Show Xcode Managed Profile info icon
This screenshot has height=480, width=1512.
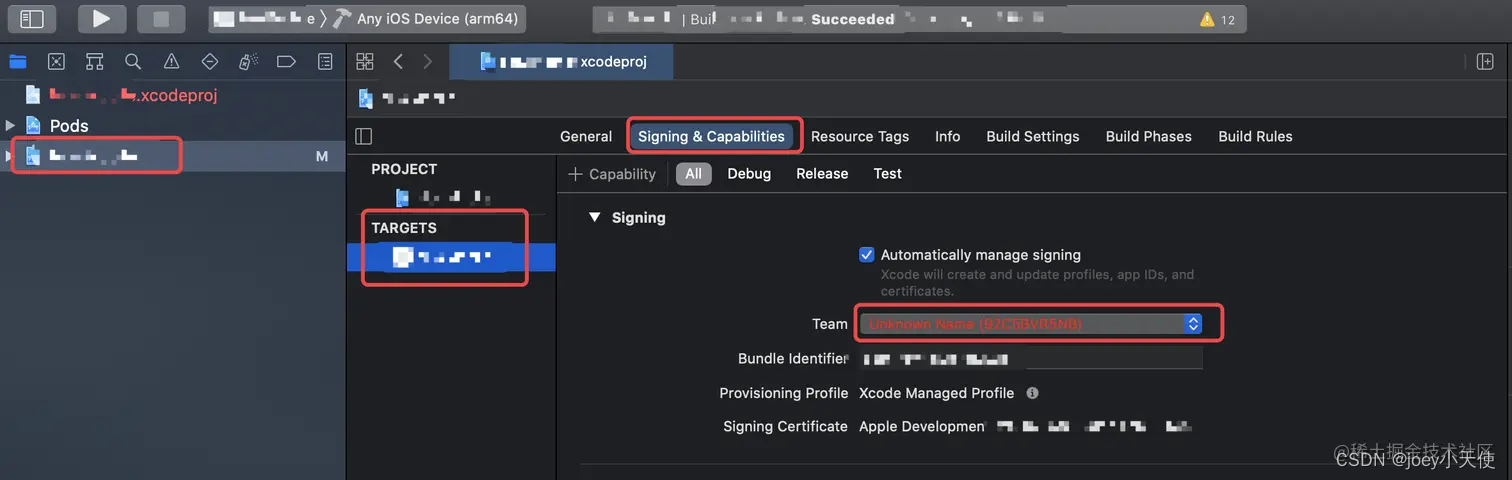coord(1032,393)
